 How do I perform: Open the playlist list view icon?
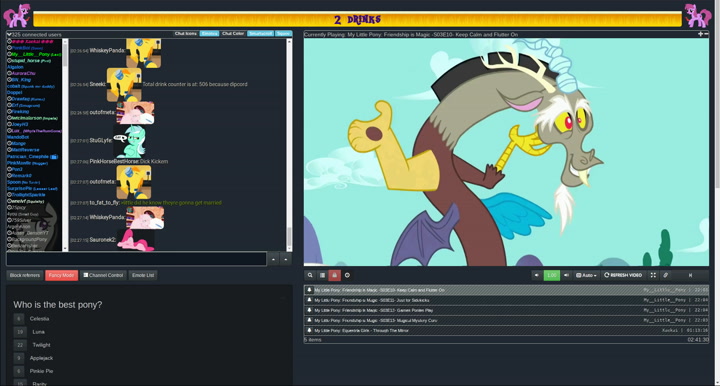pyautogui.click(x=322, y=275)
